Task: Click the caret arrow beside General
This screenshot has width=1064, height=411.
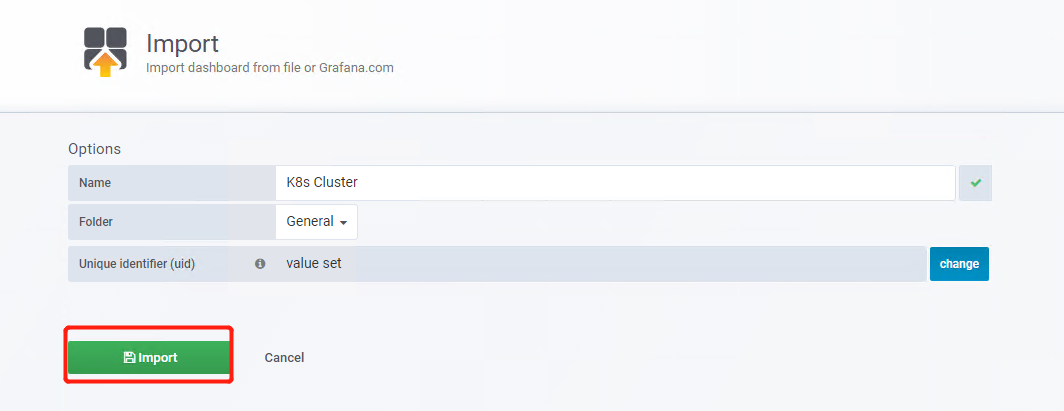Action: [343, 223]
